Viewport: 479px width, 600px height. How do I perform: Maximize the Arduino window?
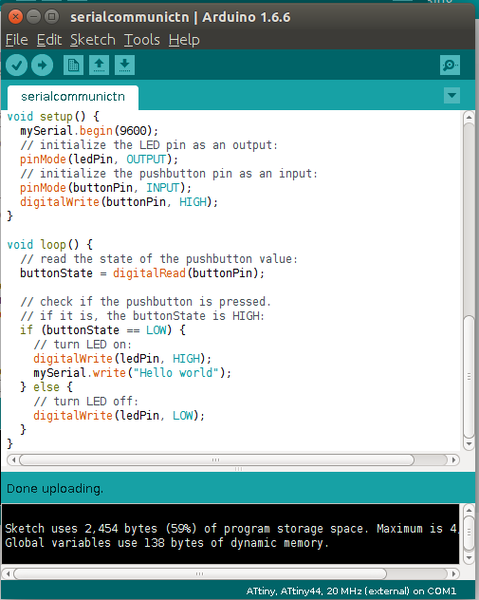coord(52,17)
